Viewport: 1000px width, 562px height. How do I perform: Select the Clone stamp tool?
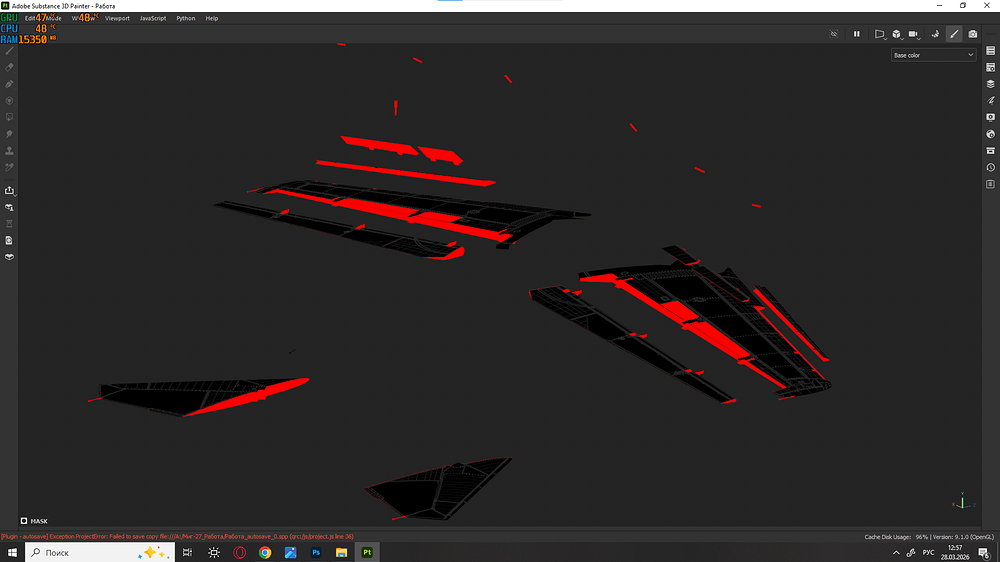10,151
